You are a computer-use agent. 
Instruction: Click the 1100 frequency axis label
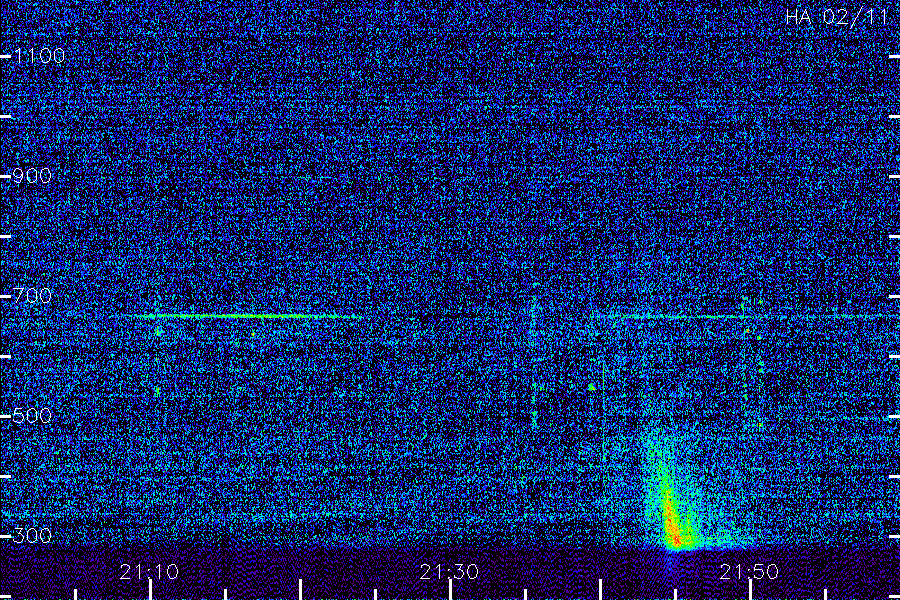40,56
